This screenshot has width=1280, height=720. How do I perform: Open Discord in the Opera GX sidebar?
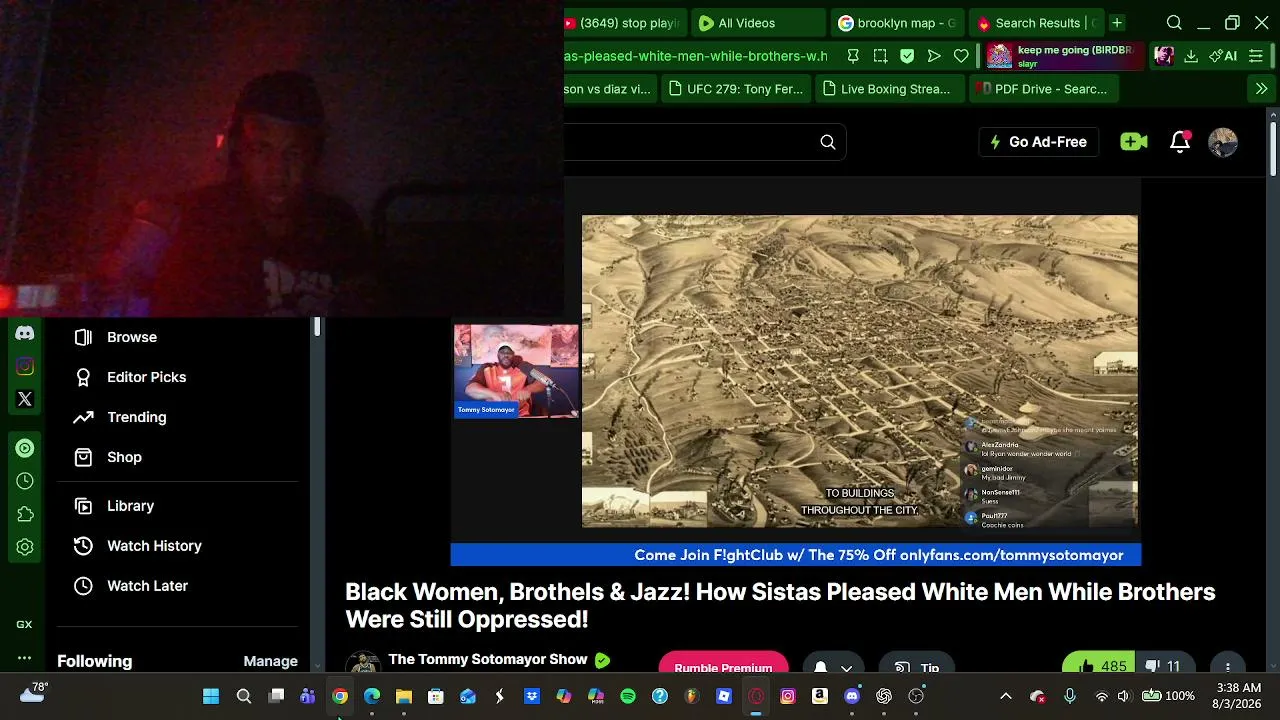[25, 333]
